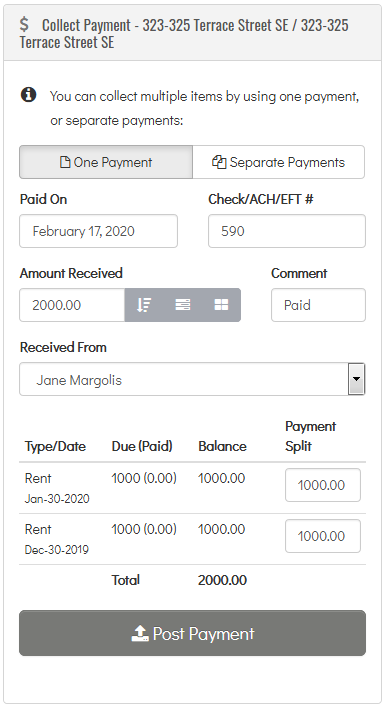Click the document icon on One Payment

click(65, 162)
